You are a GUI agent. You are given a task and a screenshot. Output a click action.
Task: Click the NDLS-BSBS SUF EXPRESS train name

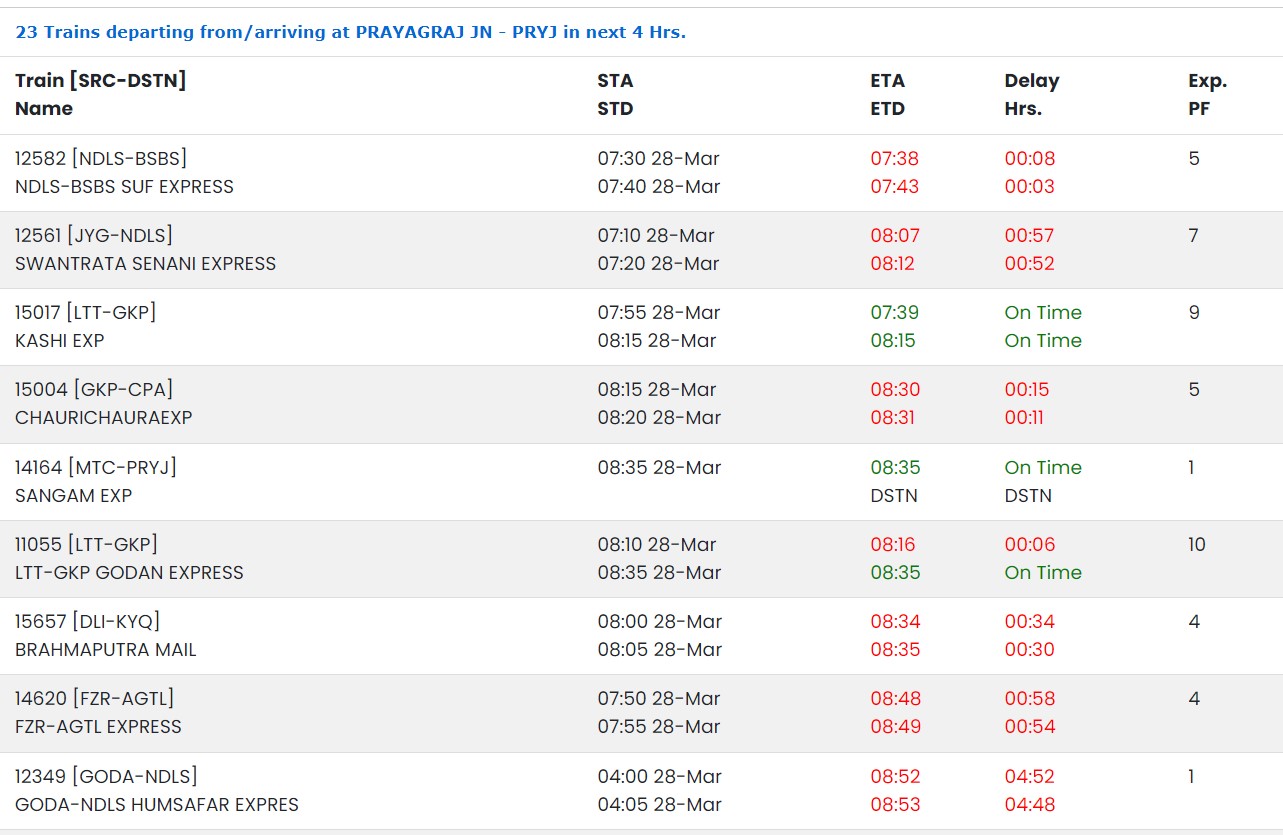(124, 186)
